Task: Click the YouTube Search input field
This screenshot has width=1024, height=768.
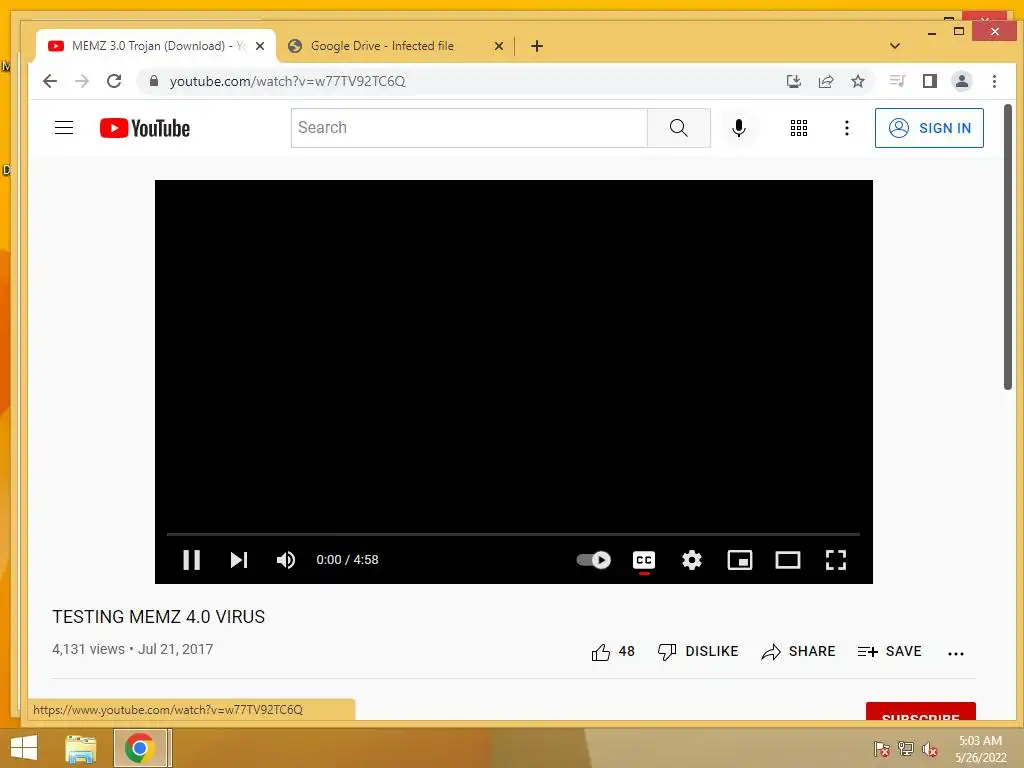Action: pyautogui.click(x=469, y=128)
